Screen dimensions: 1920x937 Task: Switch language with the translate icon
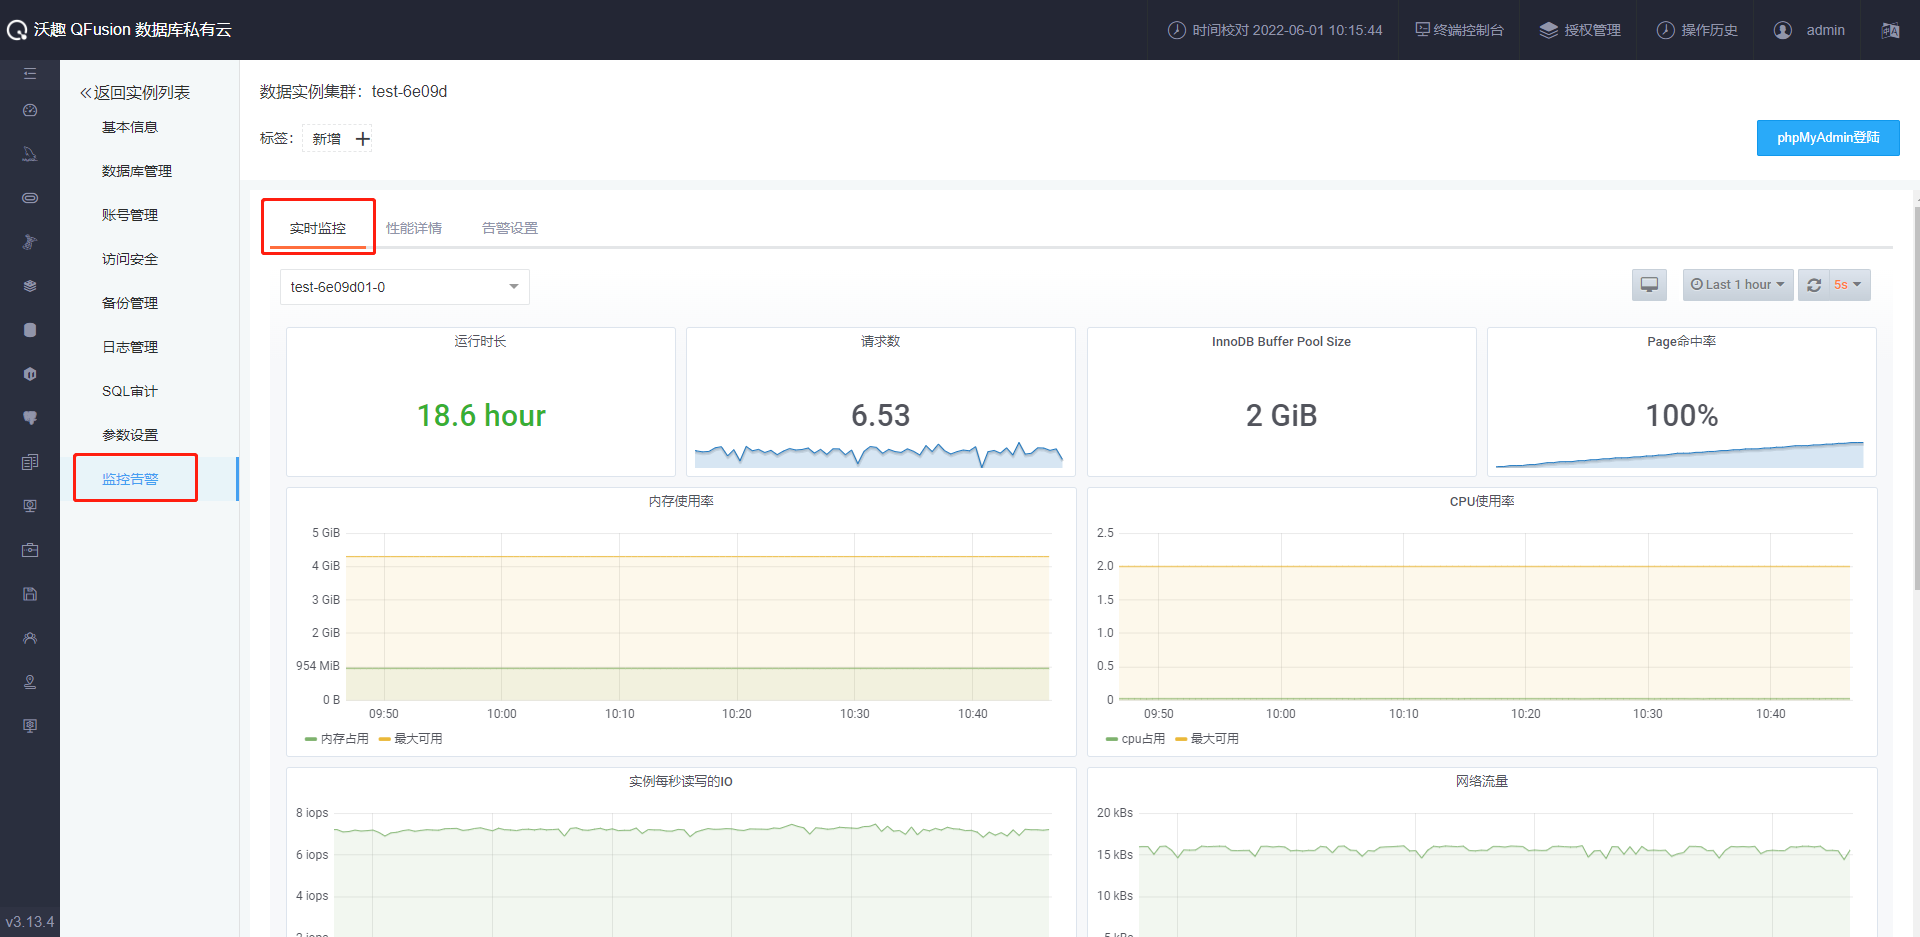pos(1890,30)
